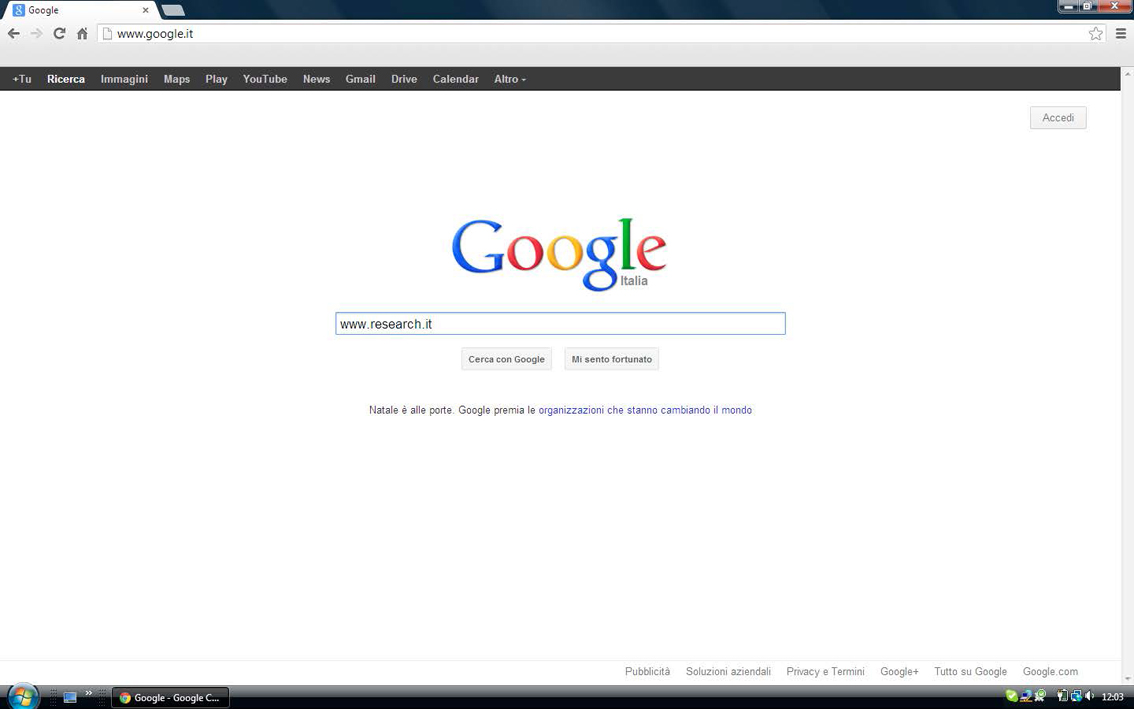Open the Chrome menu icon

[1121, 34]
